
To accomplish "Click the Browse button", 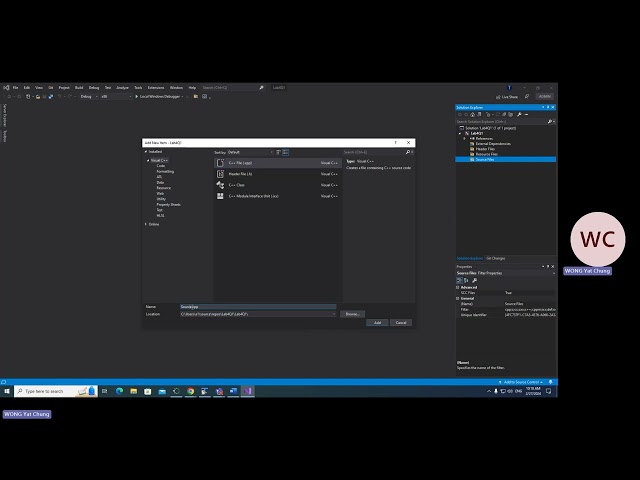I will [x=352, y=314].
